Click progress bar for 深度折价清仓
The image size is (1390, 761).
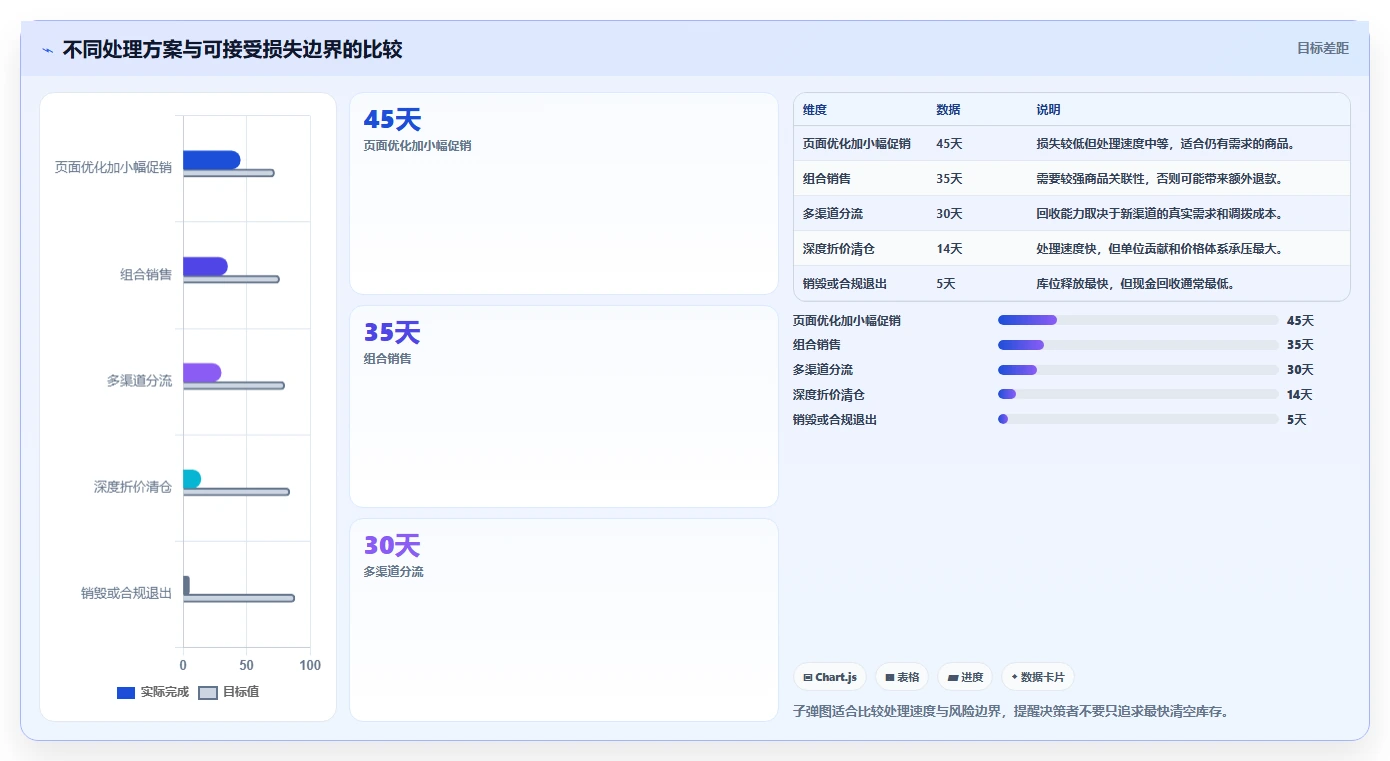pyautogui.click(x=1138, y=395)
